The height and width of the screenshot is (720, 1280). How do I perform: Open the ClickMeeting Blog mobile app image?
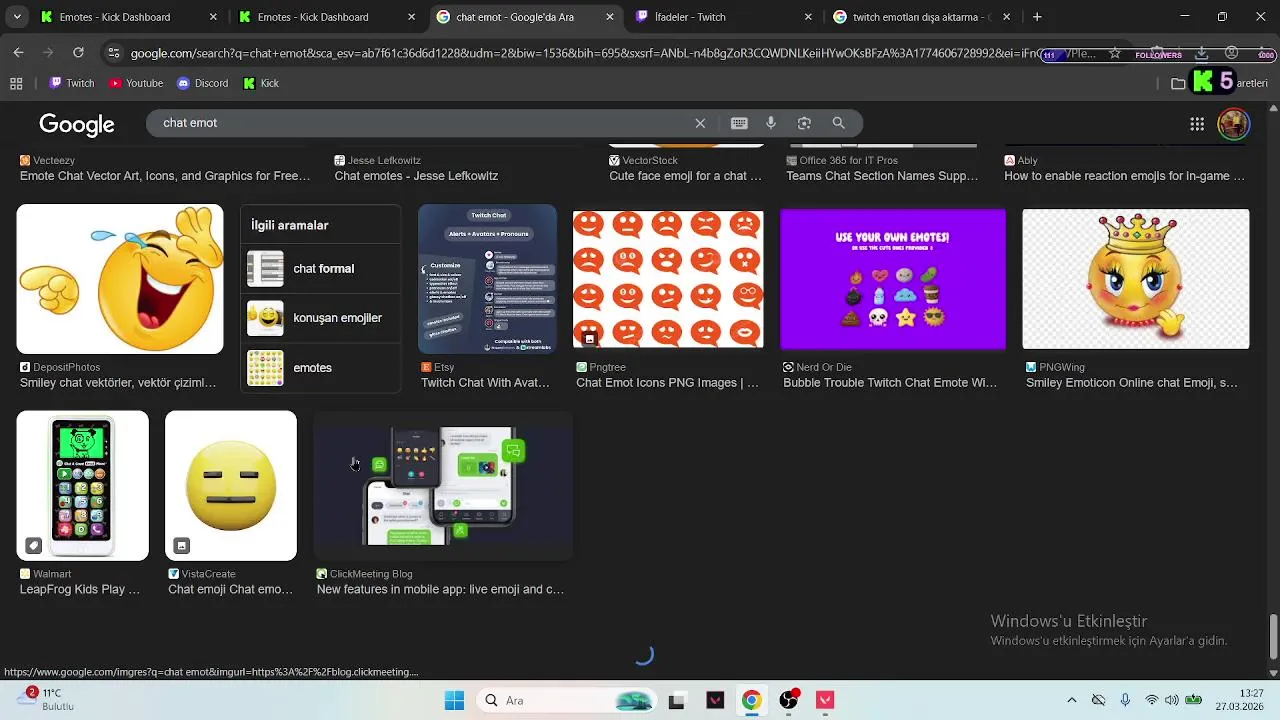(443, 486)
